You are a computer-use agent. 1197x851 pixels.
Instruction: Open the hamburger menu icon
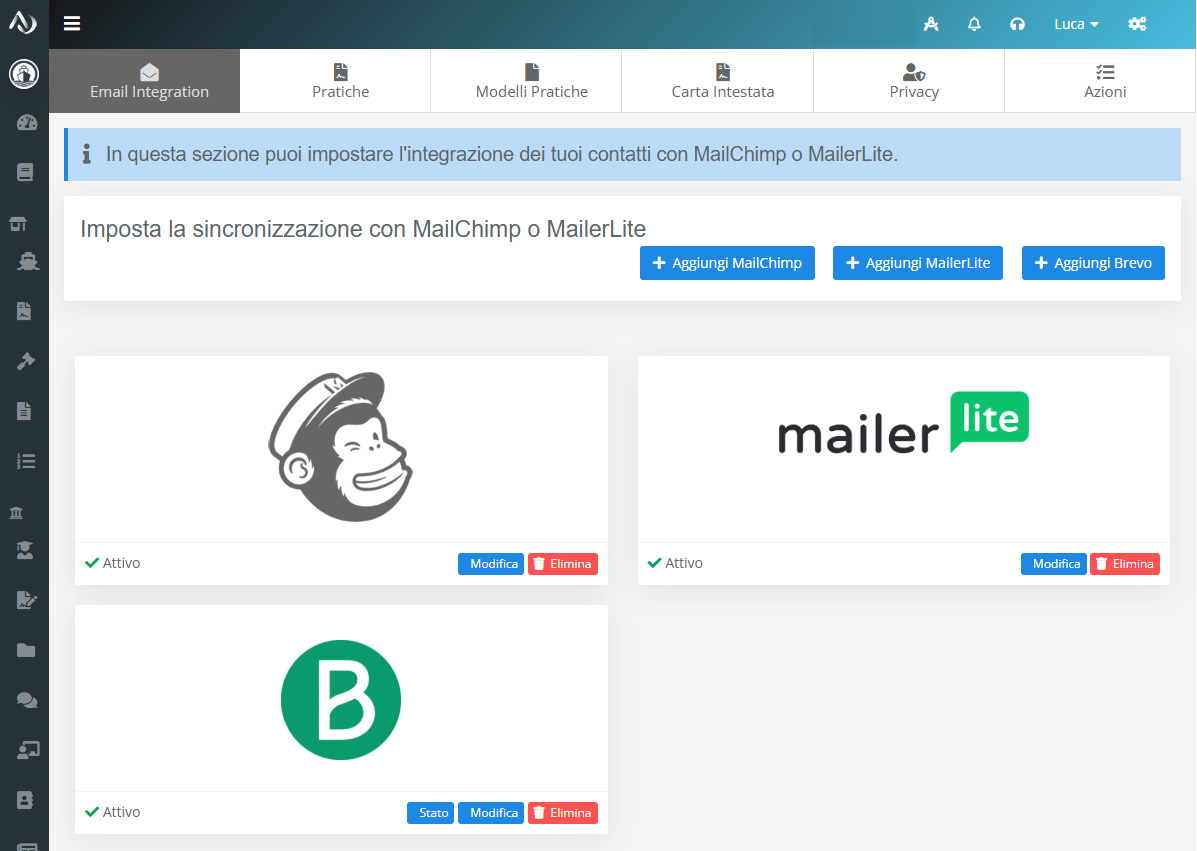click(x=72, y=24)
